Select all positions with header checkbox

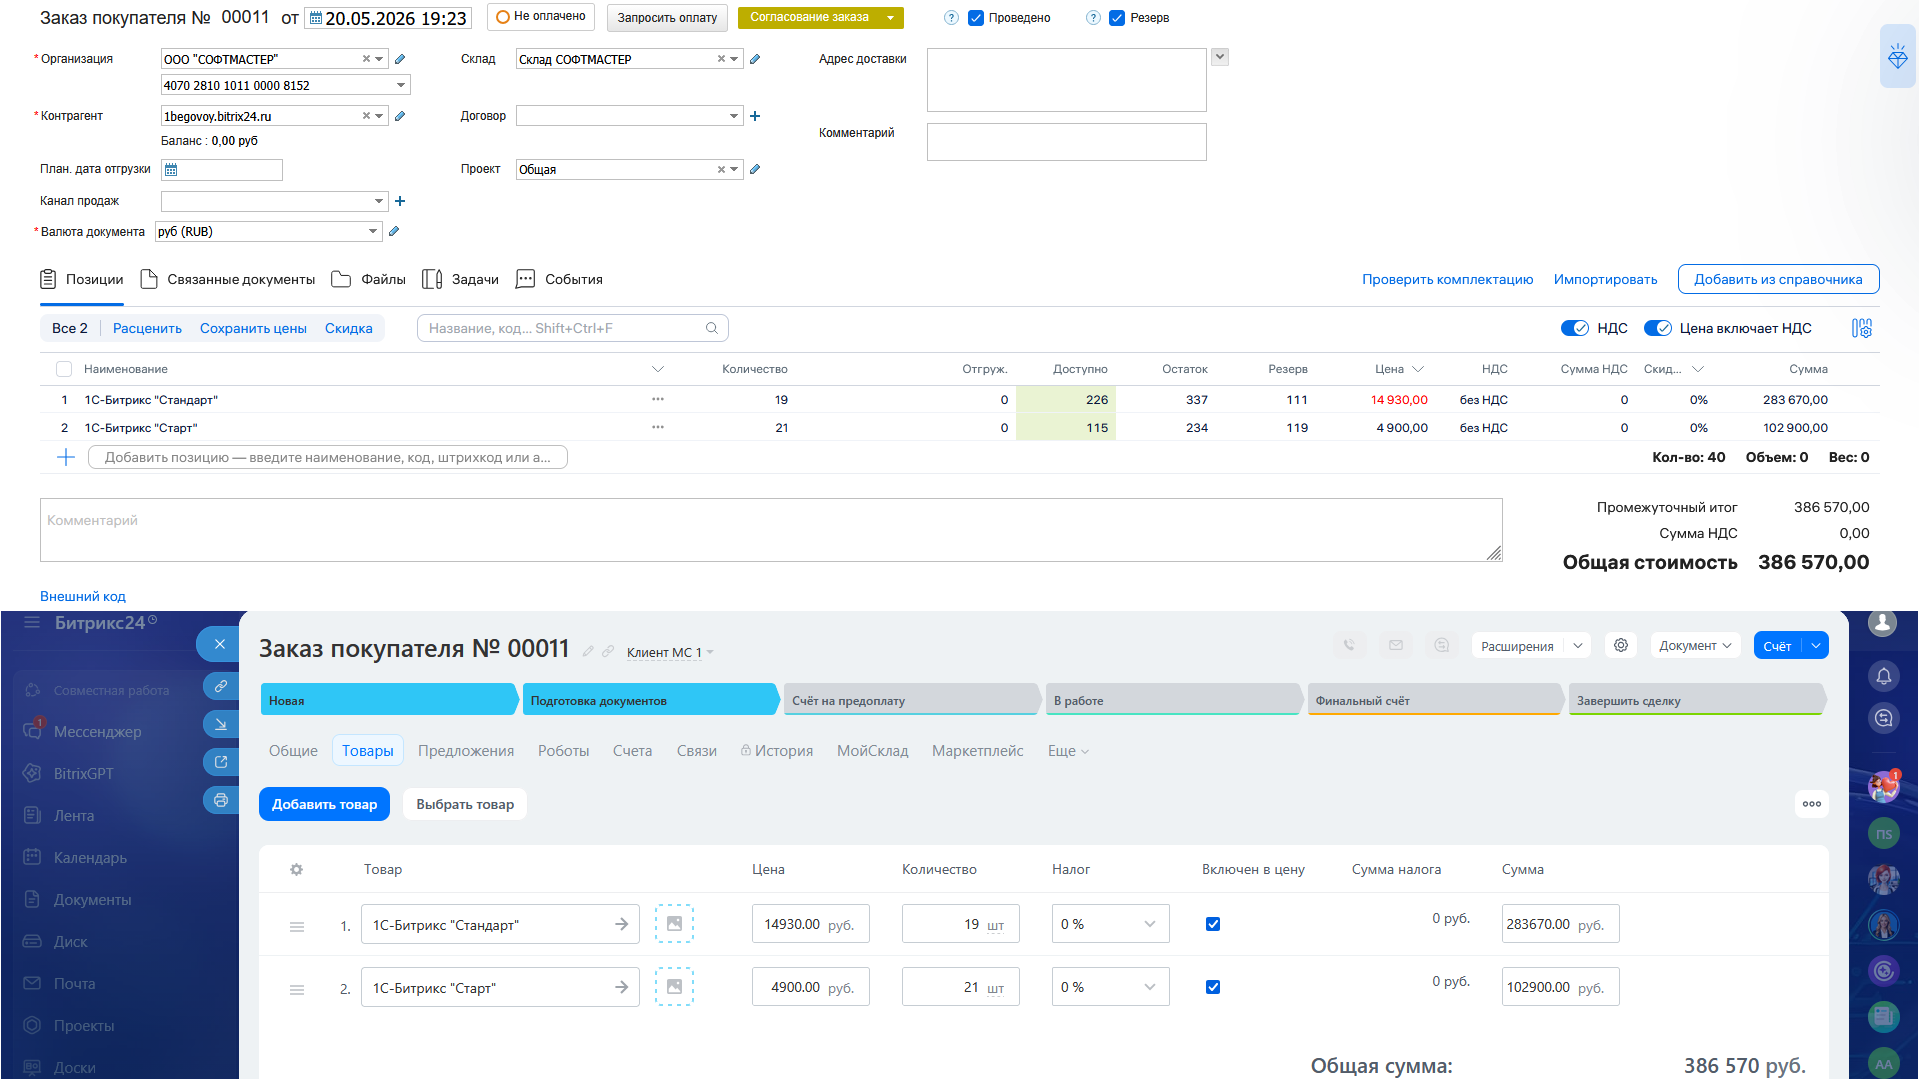(x=64, y=369)
